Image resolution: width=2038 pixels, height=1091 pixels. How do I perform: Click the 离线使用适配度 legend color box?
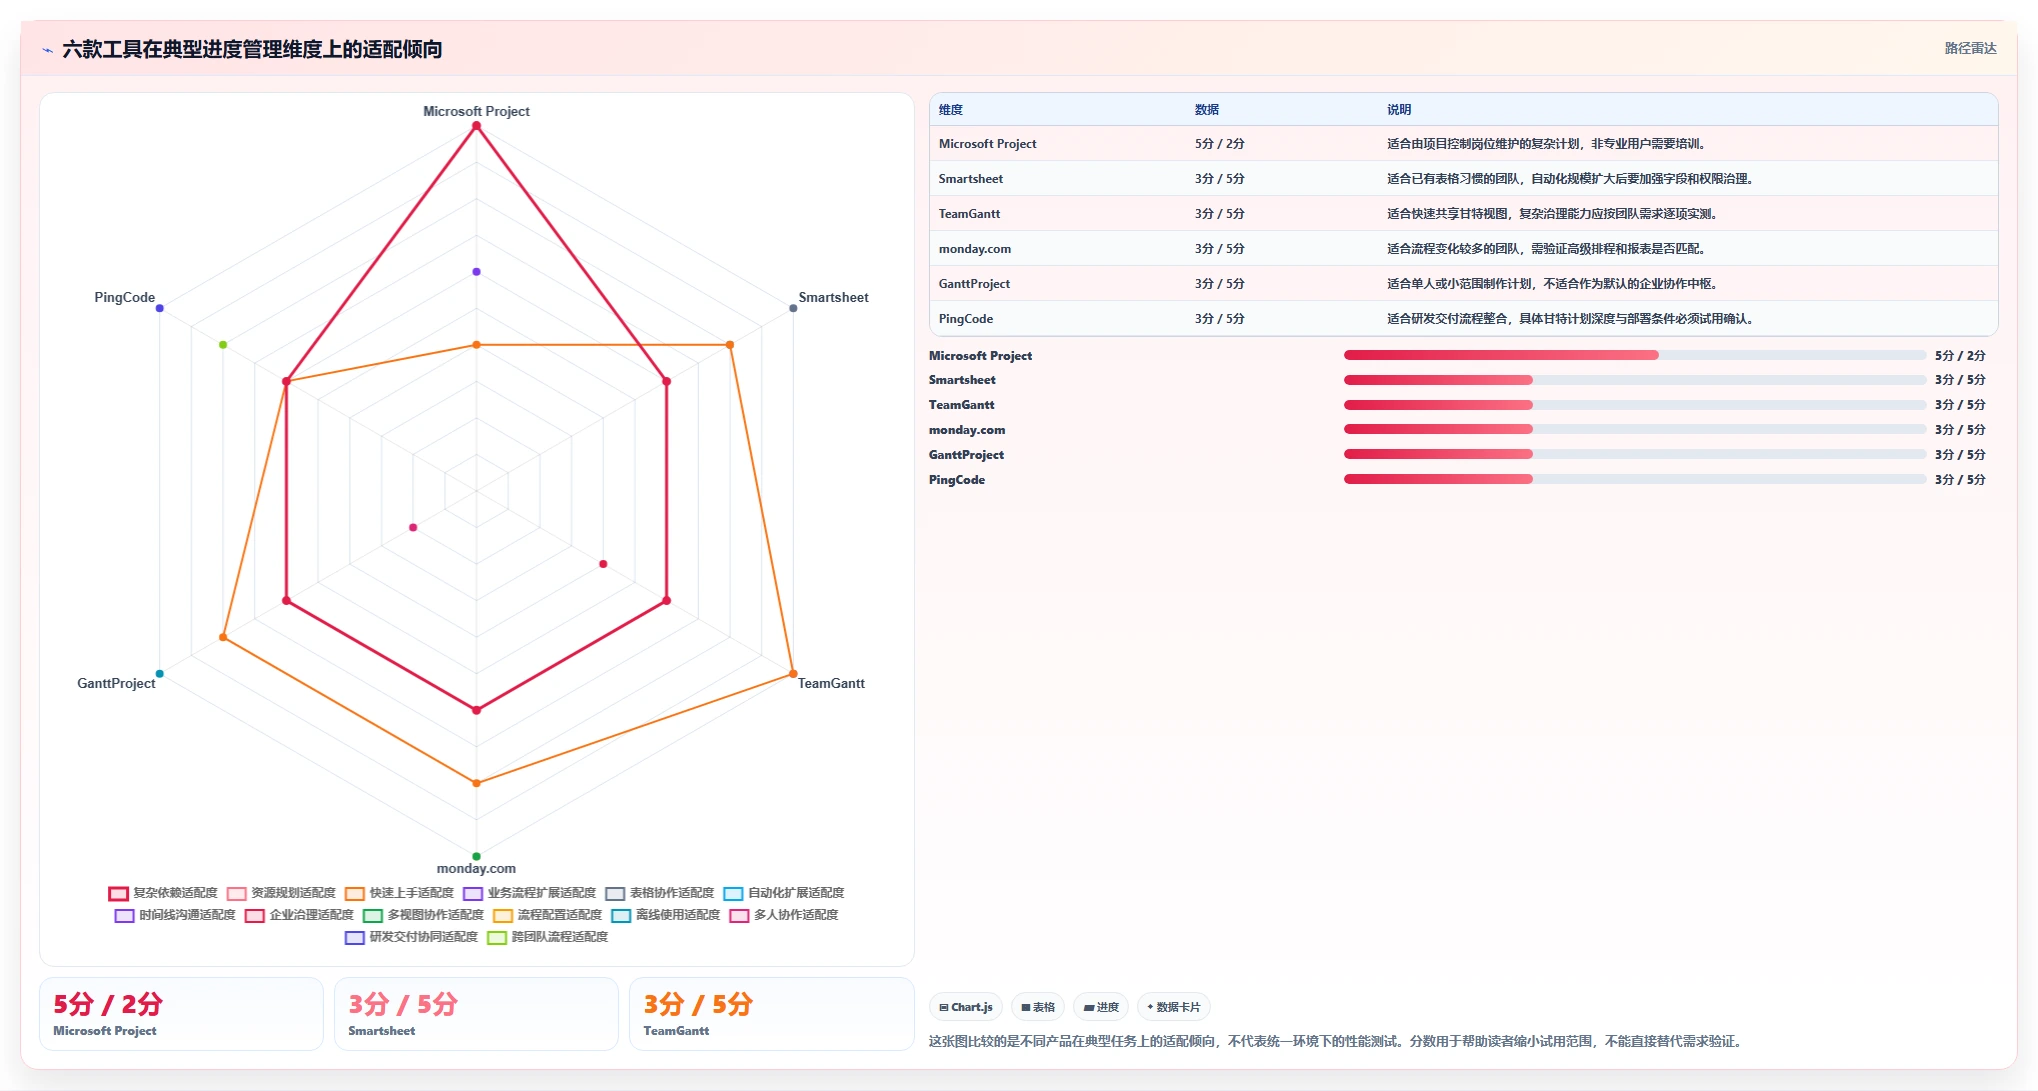pyautogui.click(x=621, y=915)
